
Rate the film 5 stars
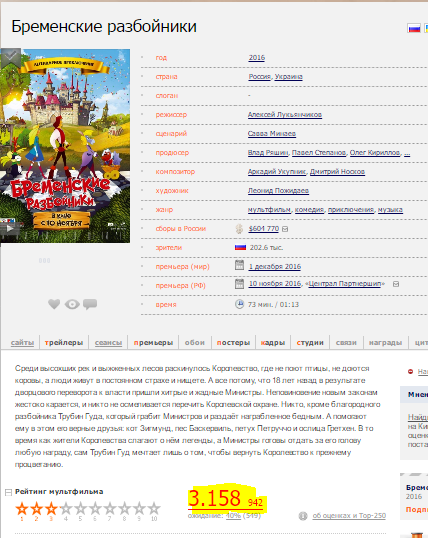click(x=80, y=508)
